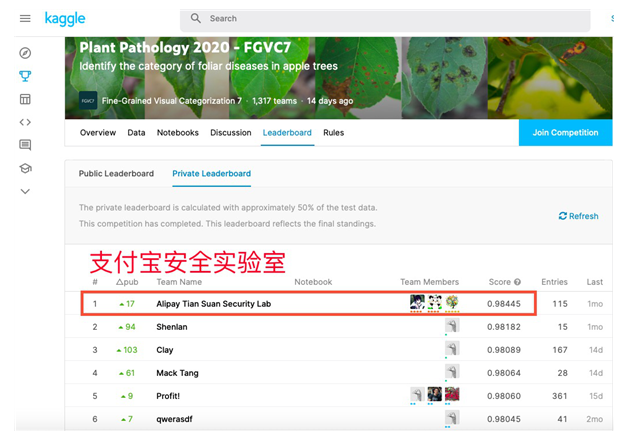
Task: Open Alipay Tian Suan Security Lab team
Action: coord(213,304)
